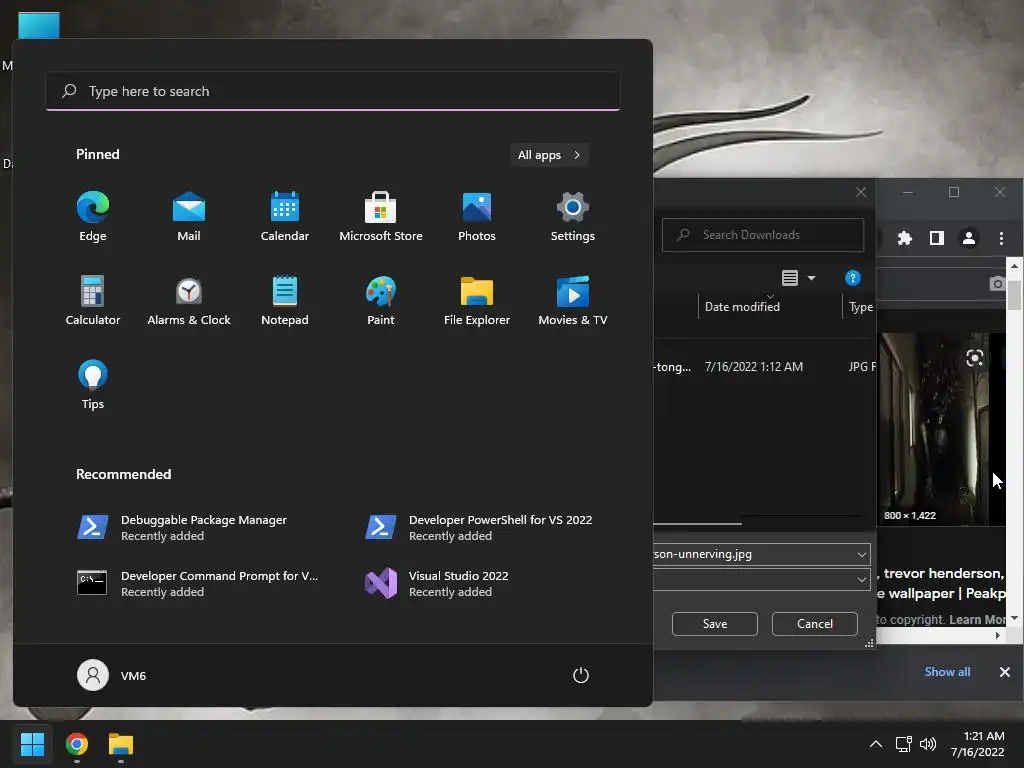Viewport: 1024px width, 768px height.
Task: Click the Windows Start button on taskbar
Action: click(x=32, y=744)
